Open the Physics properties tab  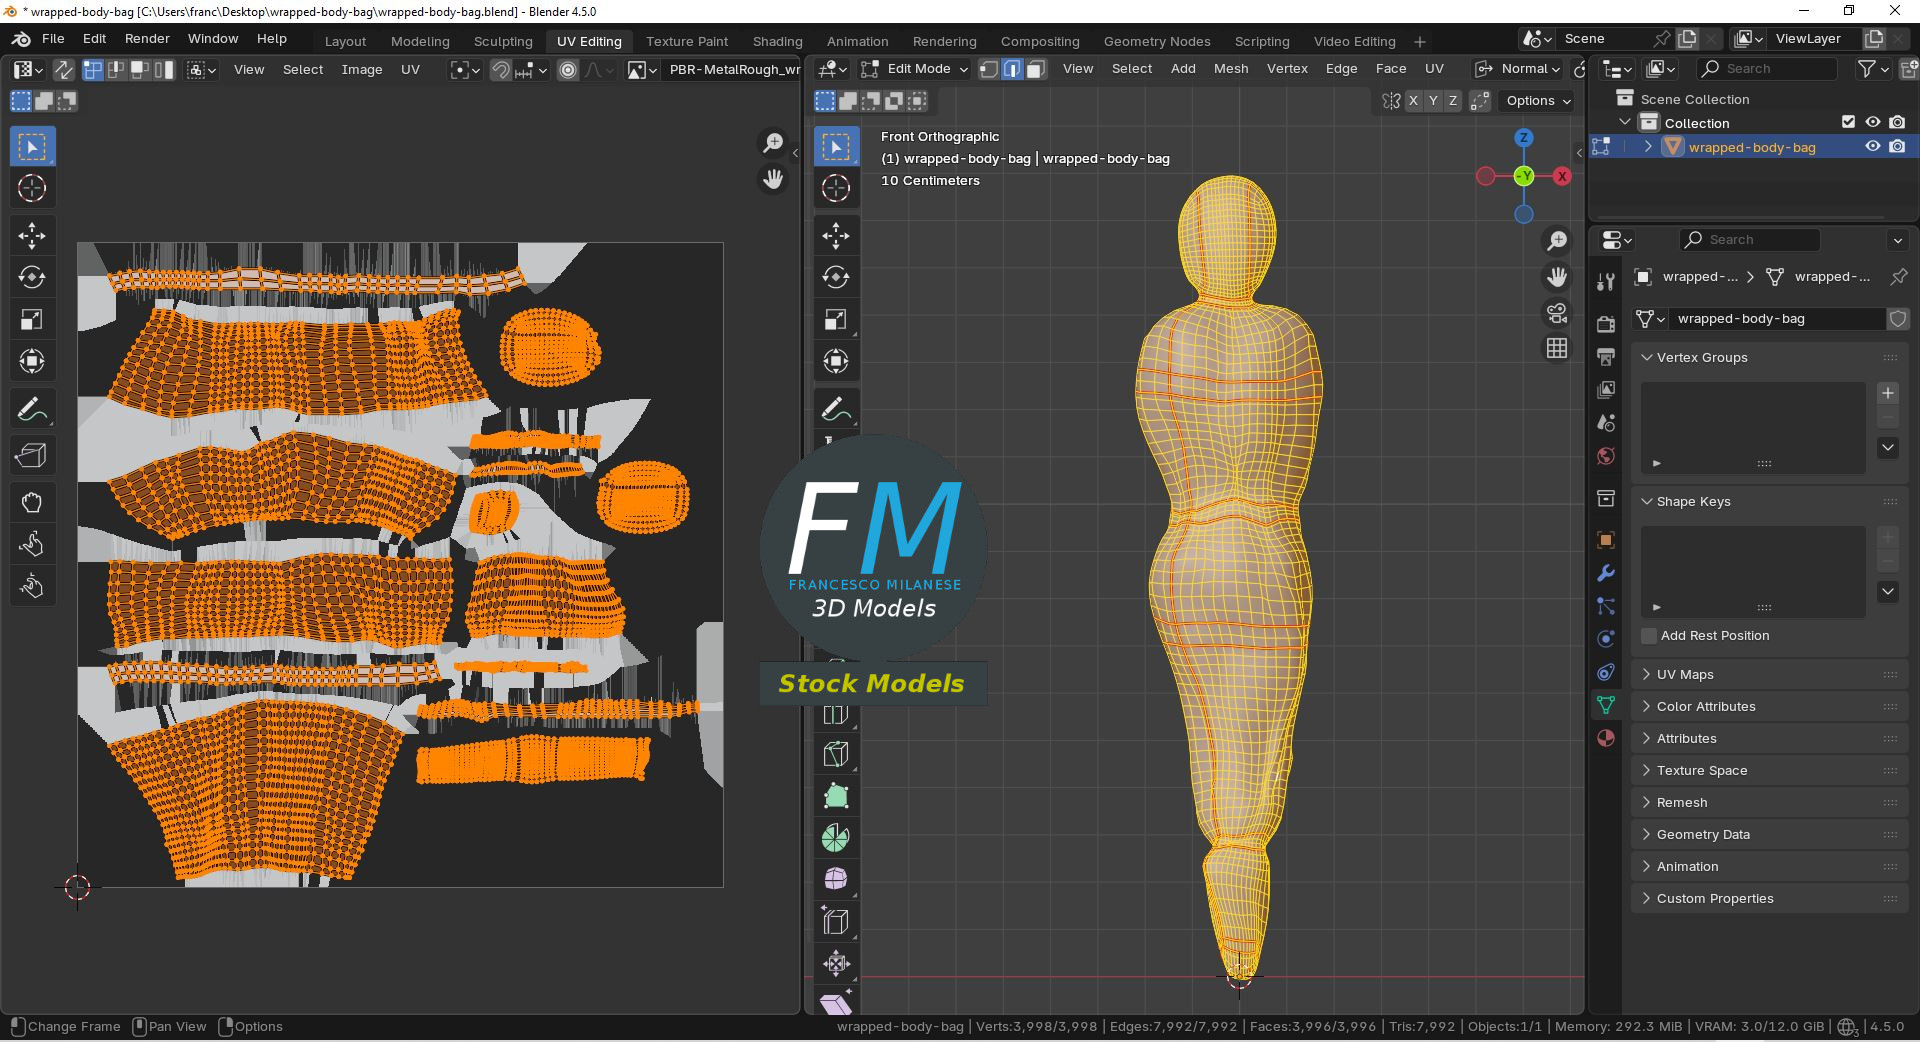click(1606, 639)
